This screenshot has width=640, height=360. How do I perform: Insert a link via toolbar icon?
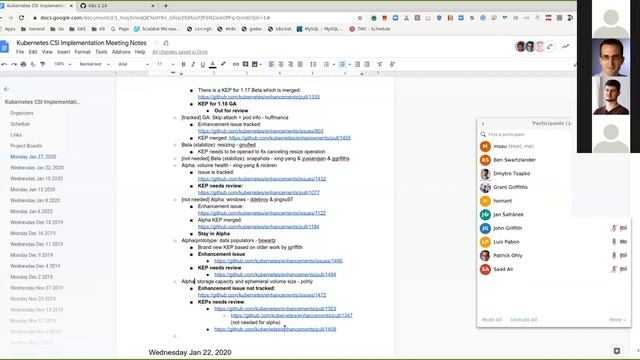coord(236,64)
